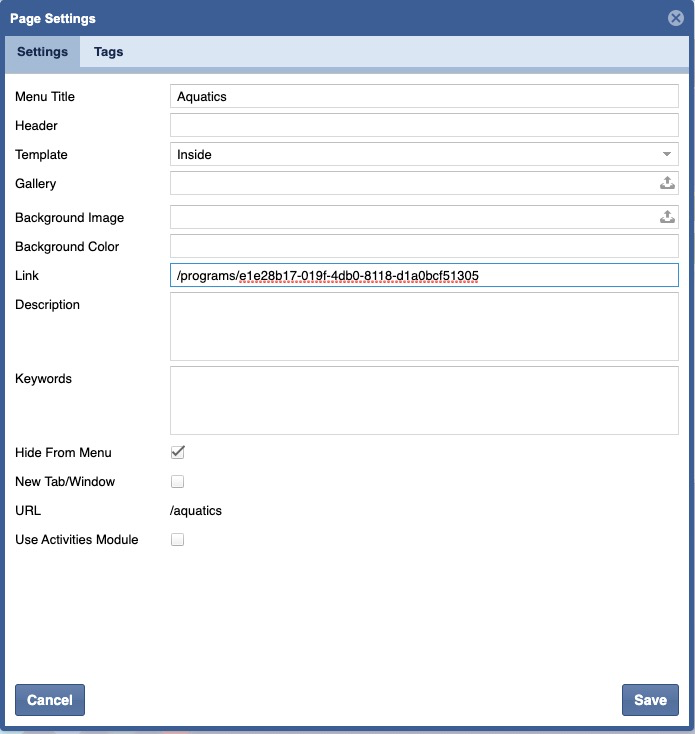Click the Background Image upload icon
The image size is (695, 734).
coord(667,217)
